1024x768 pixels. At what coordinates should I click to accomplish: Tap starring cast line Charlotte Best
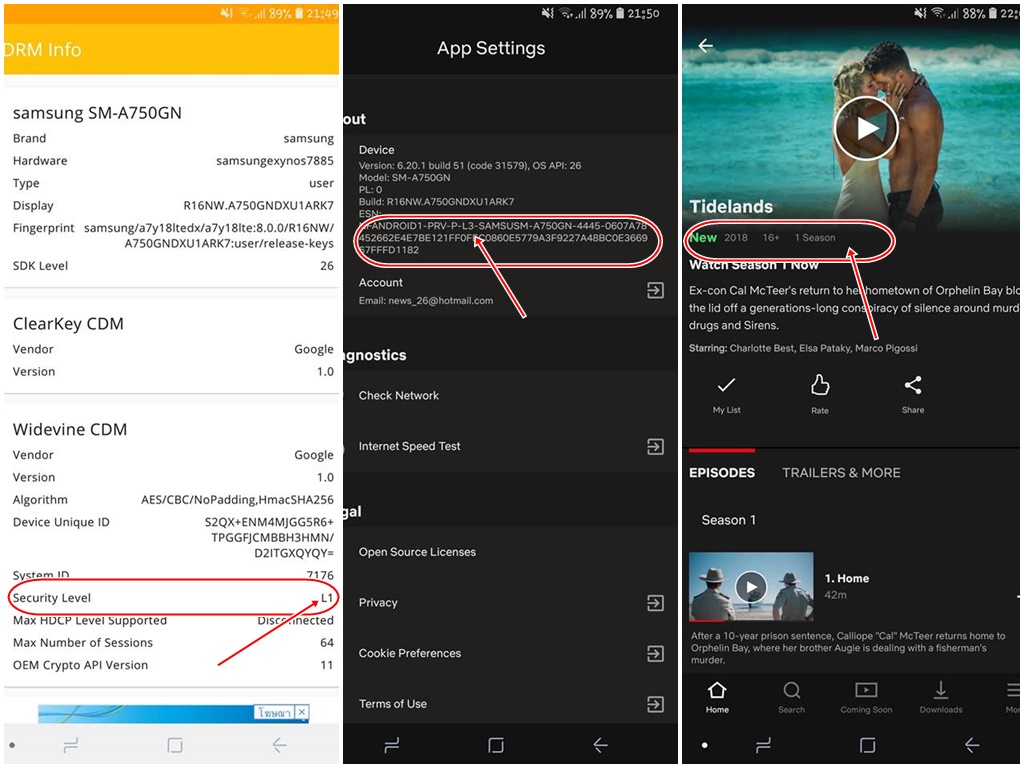[x=803, y=348]
